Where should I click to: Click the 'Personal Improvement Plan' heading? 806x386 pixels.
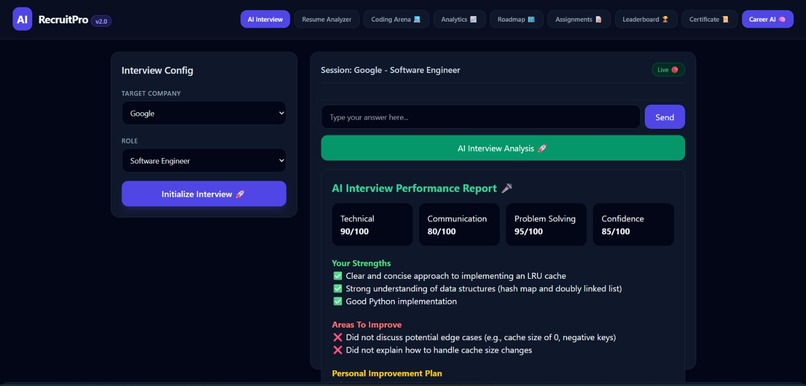387,373
